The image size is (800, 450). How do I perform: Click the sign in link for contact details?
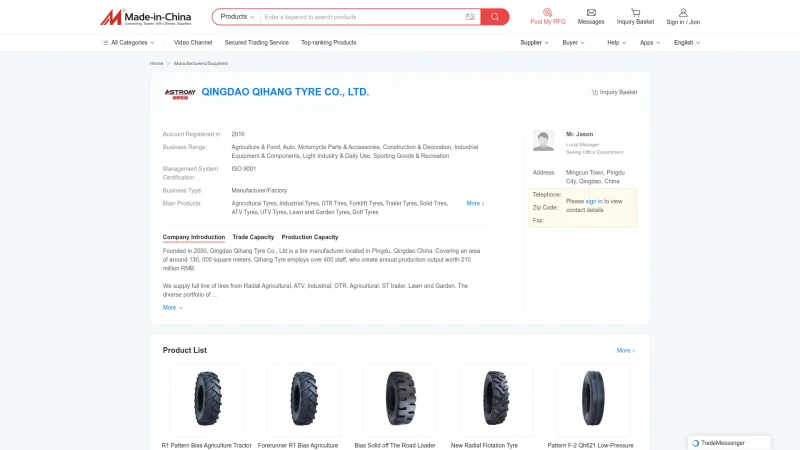(593, 202)
